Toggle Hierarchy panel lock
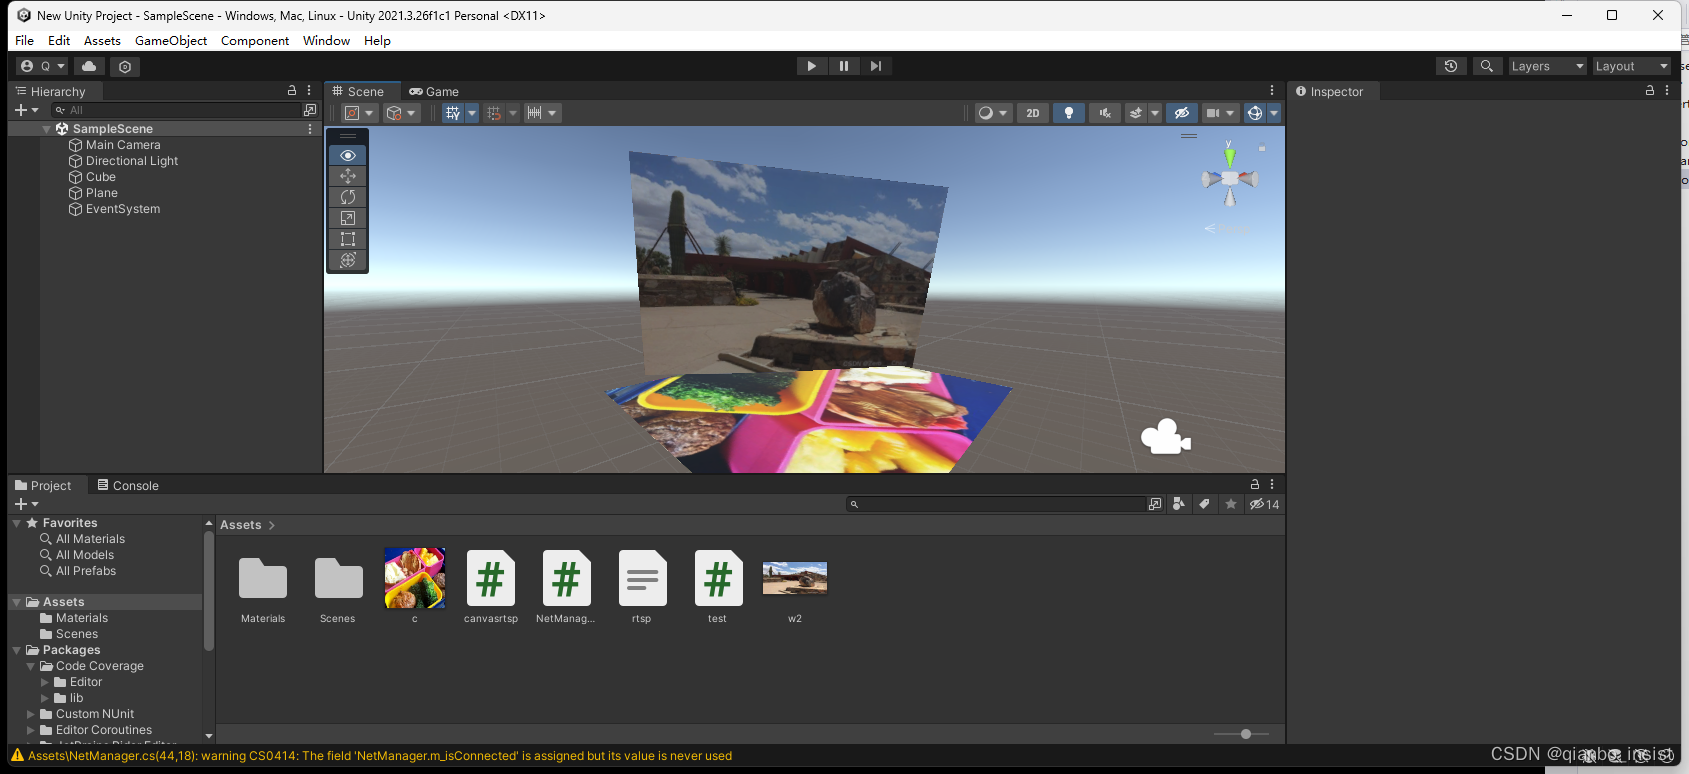This screenshot has width=1689, height=774. tap(292, 90)
